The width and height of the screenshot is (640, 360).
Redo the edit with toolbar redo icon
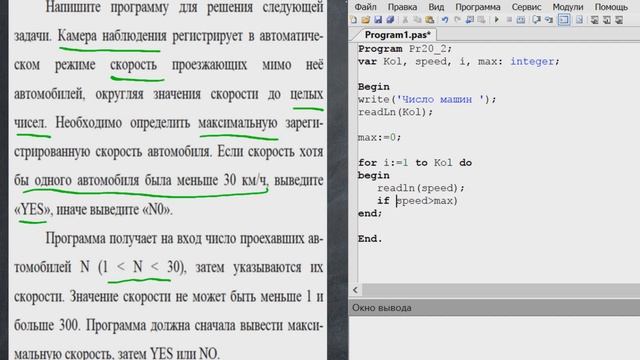click(x=457, y=20)
